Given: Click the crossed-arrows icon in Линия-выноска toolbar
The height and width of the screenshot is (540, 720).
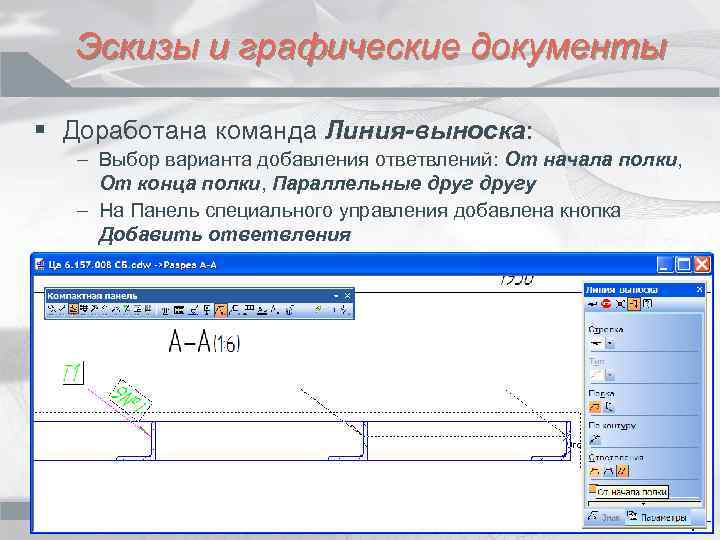Looking at the screenshot, I should [x=620, y=304].
